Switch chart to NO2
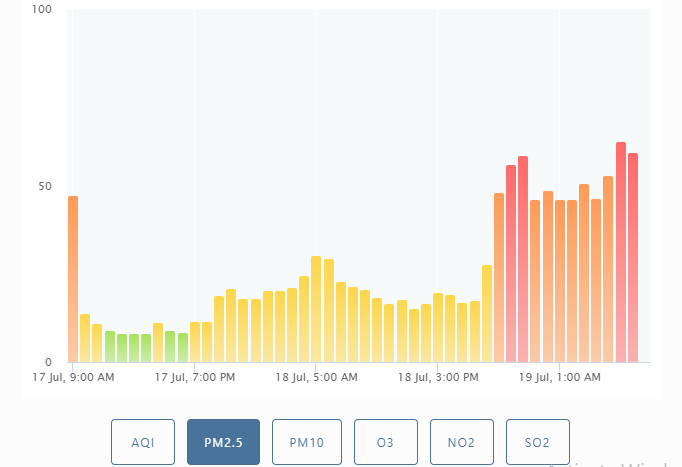Screen dimensions: 682x467 pos(463,442)
